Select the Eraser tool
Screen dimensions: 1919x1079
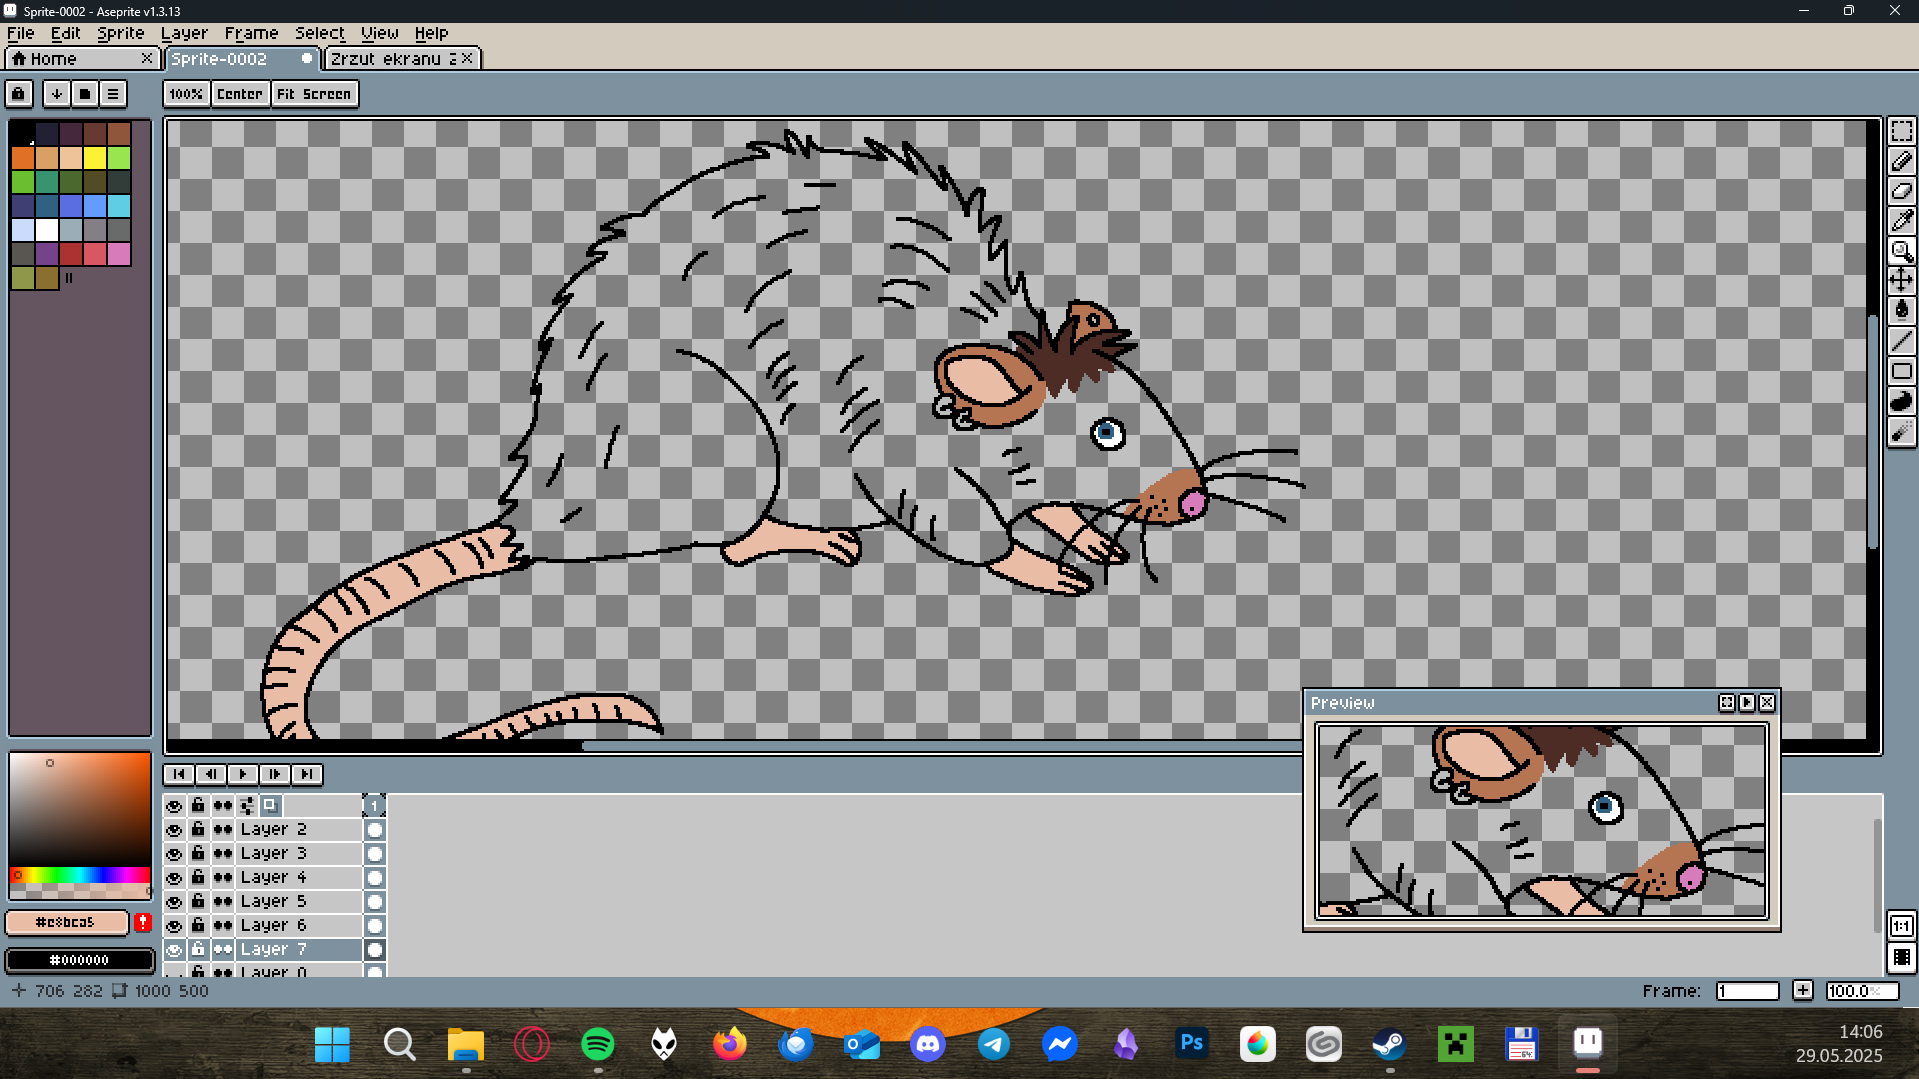1901,191
